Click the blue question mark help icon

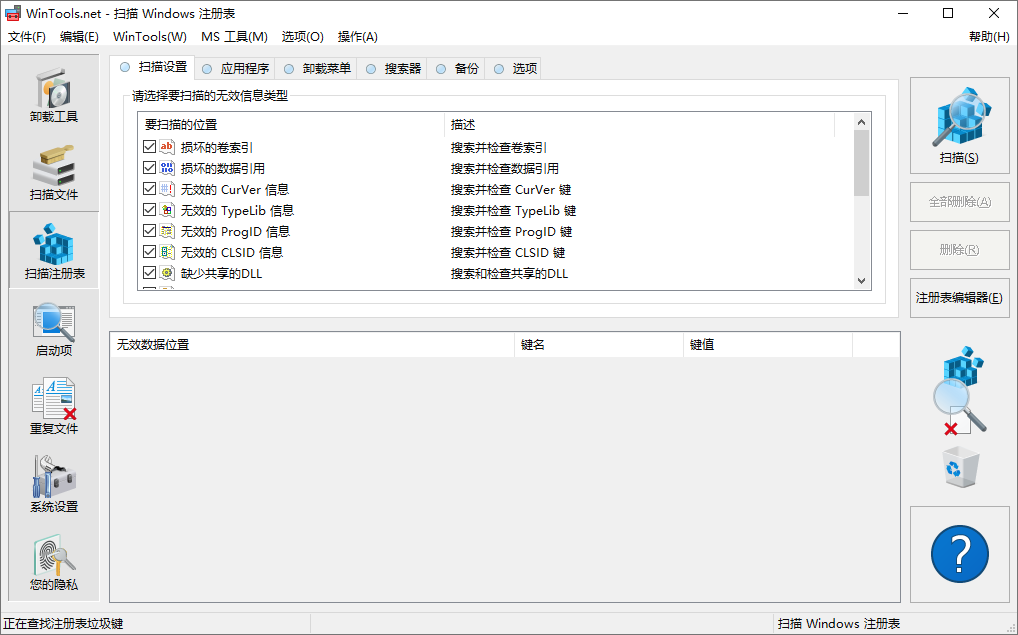(x=959, y=553)
